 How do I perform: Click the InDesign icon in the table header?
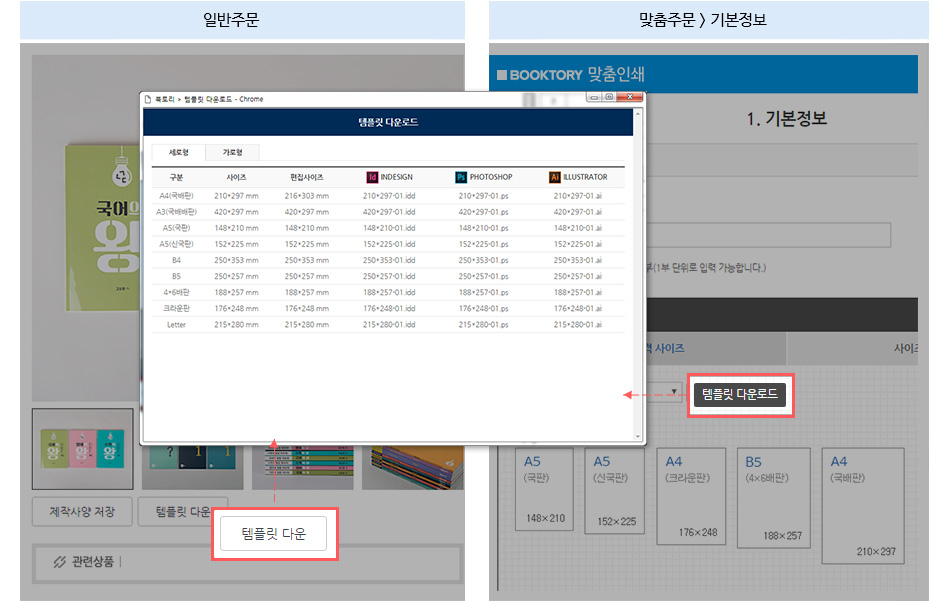[373, 176]
